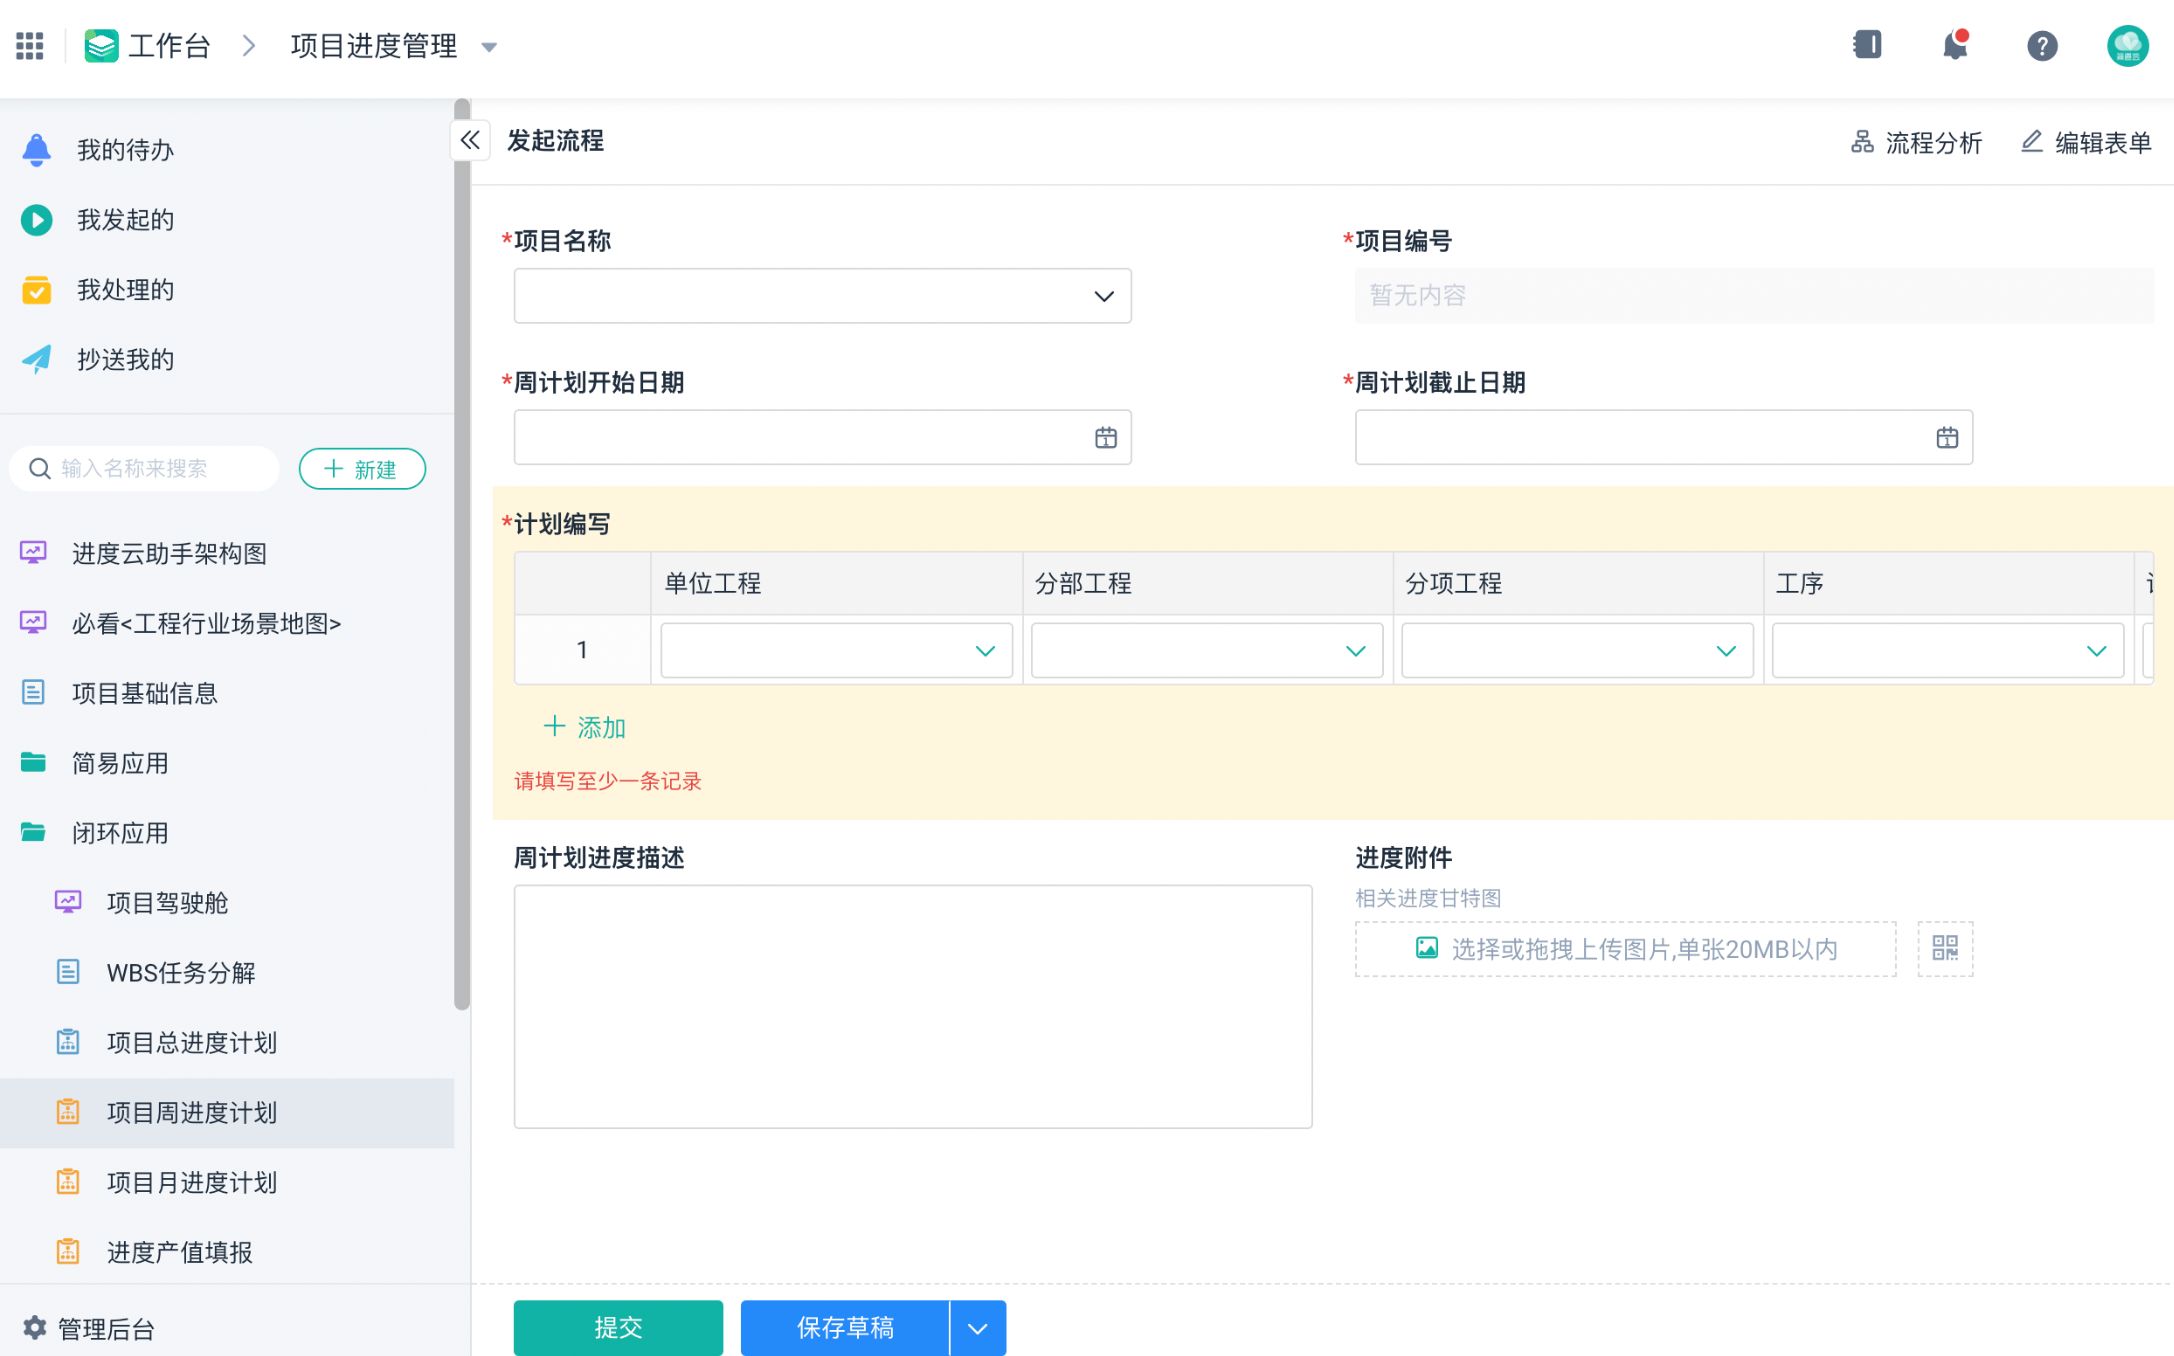This screenshot has height=1356, width=2174.
Task: Open the app grid launcher icon
Action: [30, 45]
